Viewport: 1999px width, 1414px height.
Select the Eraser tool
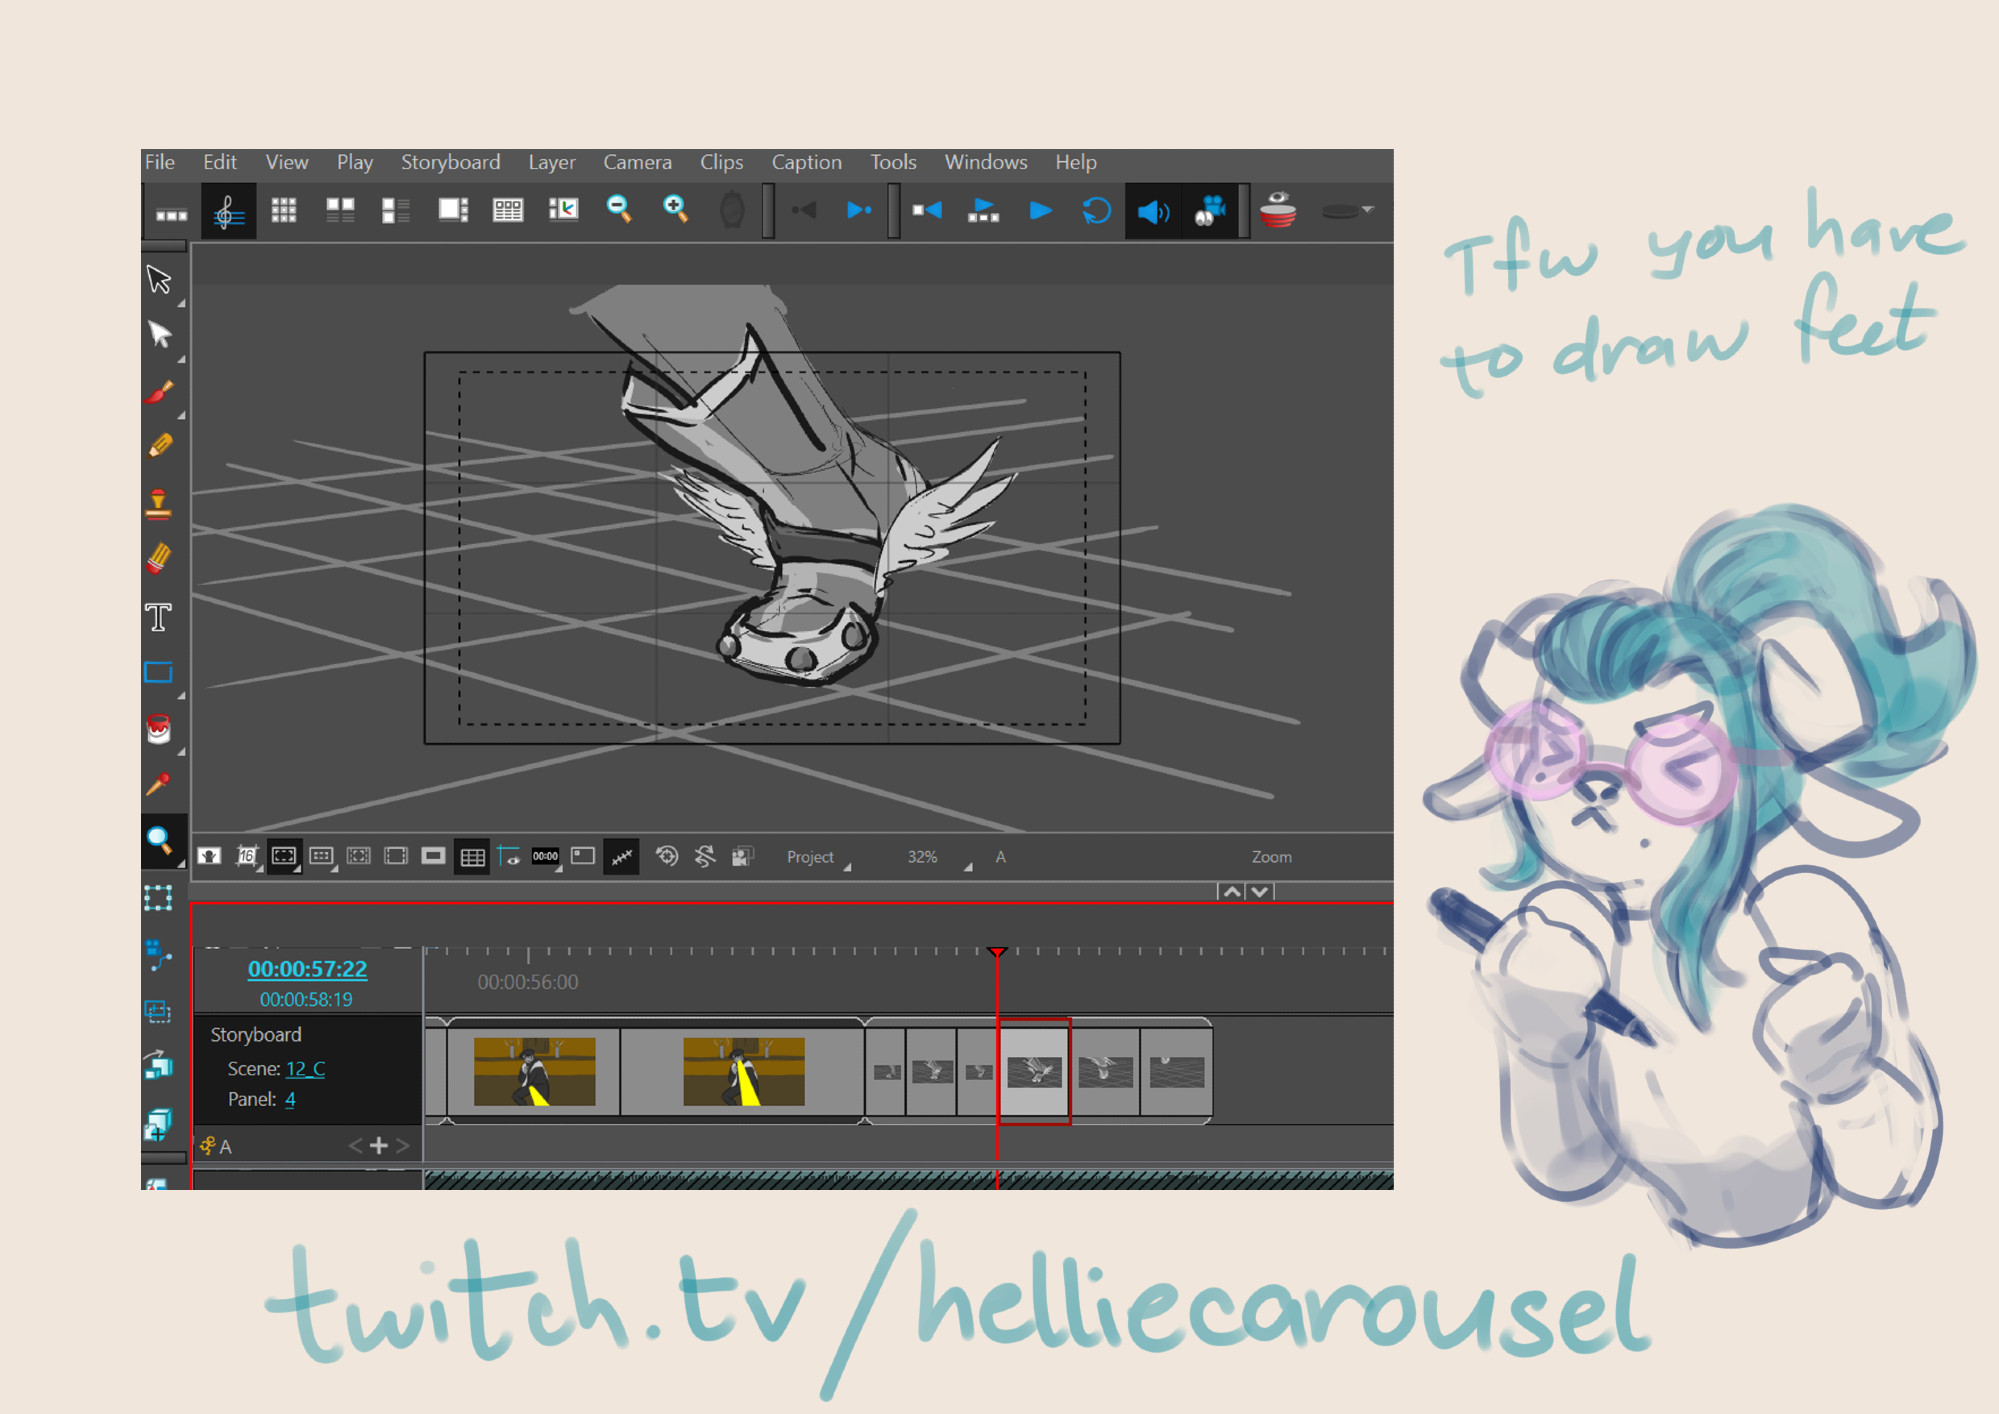pos(159,559)
